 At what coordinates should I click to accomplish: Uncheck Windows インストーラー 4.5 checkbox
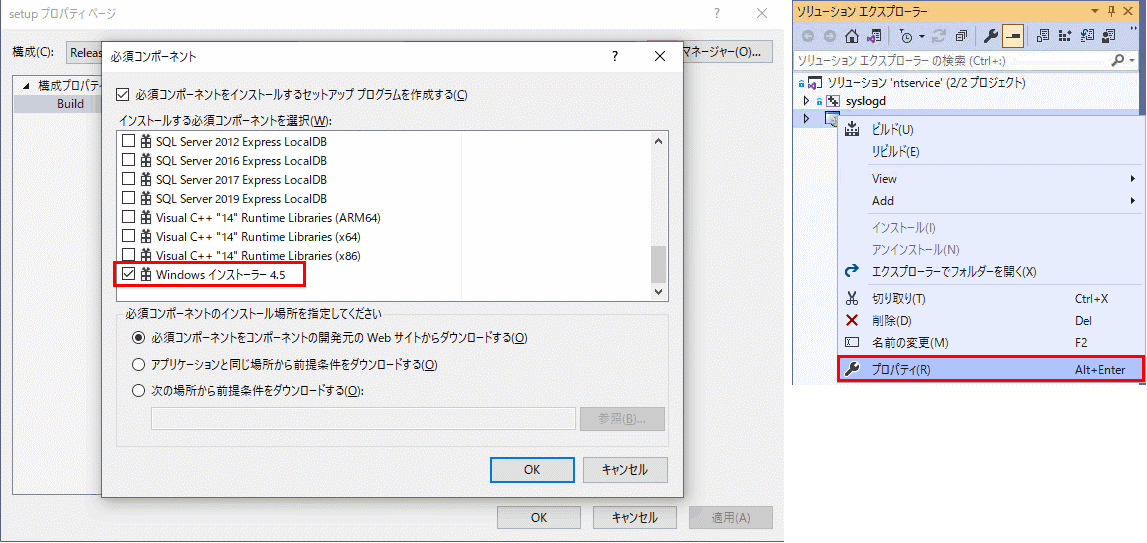[x=128, y=274]
